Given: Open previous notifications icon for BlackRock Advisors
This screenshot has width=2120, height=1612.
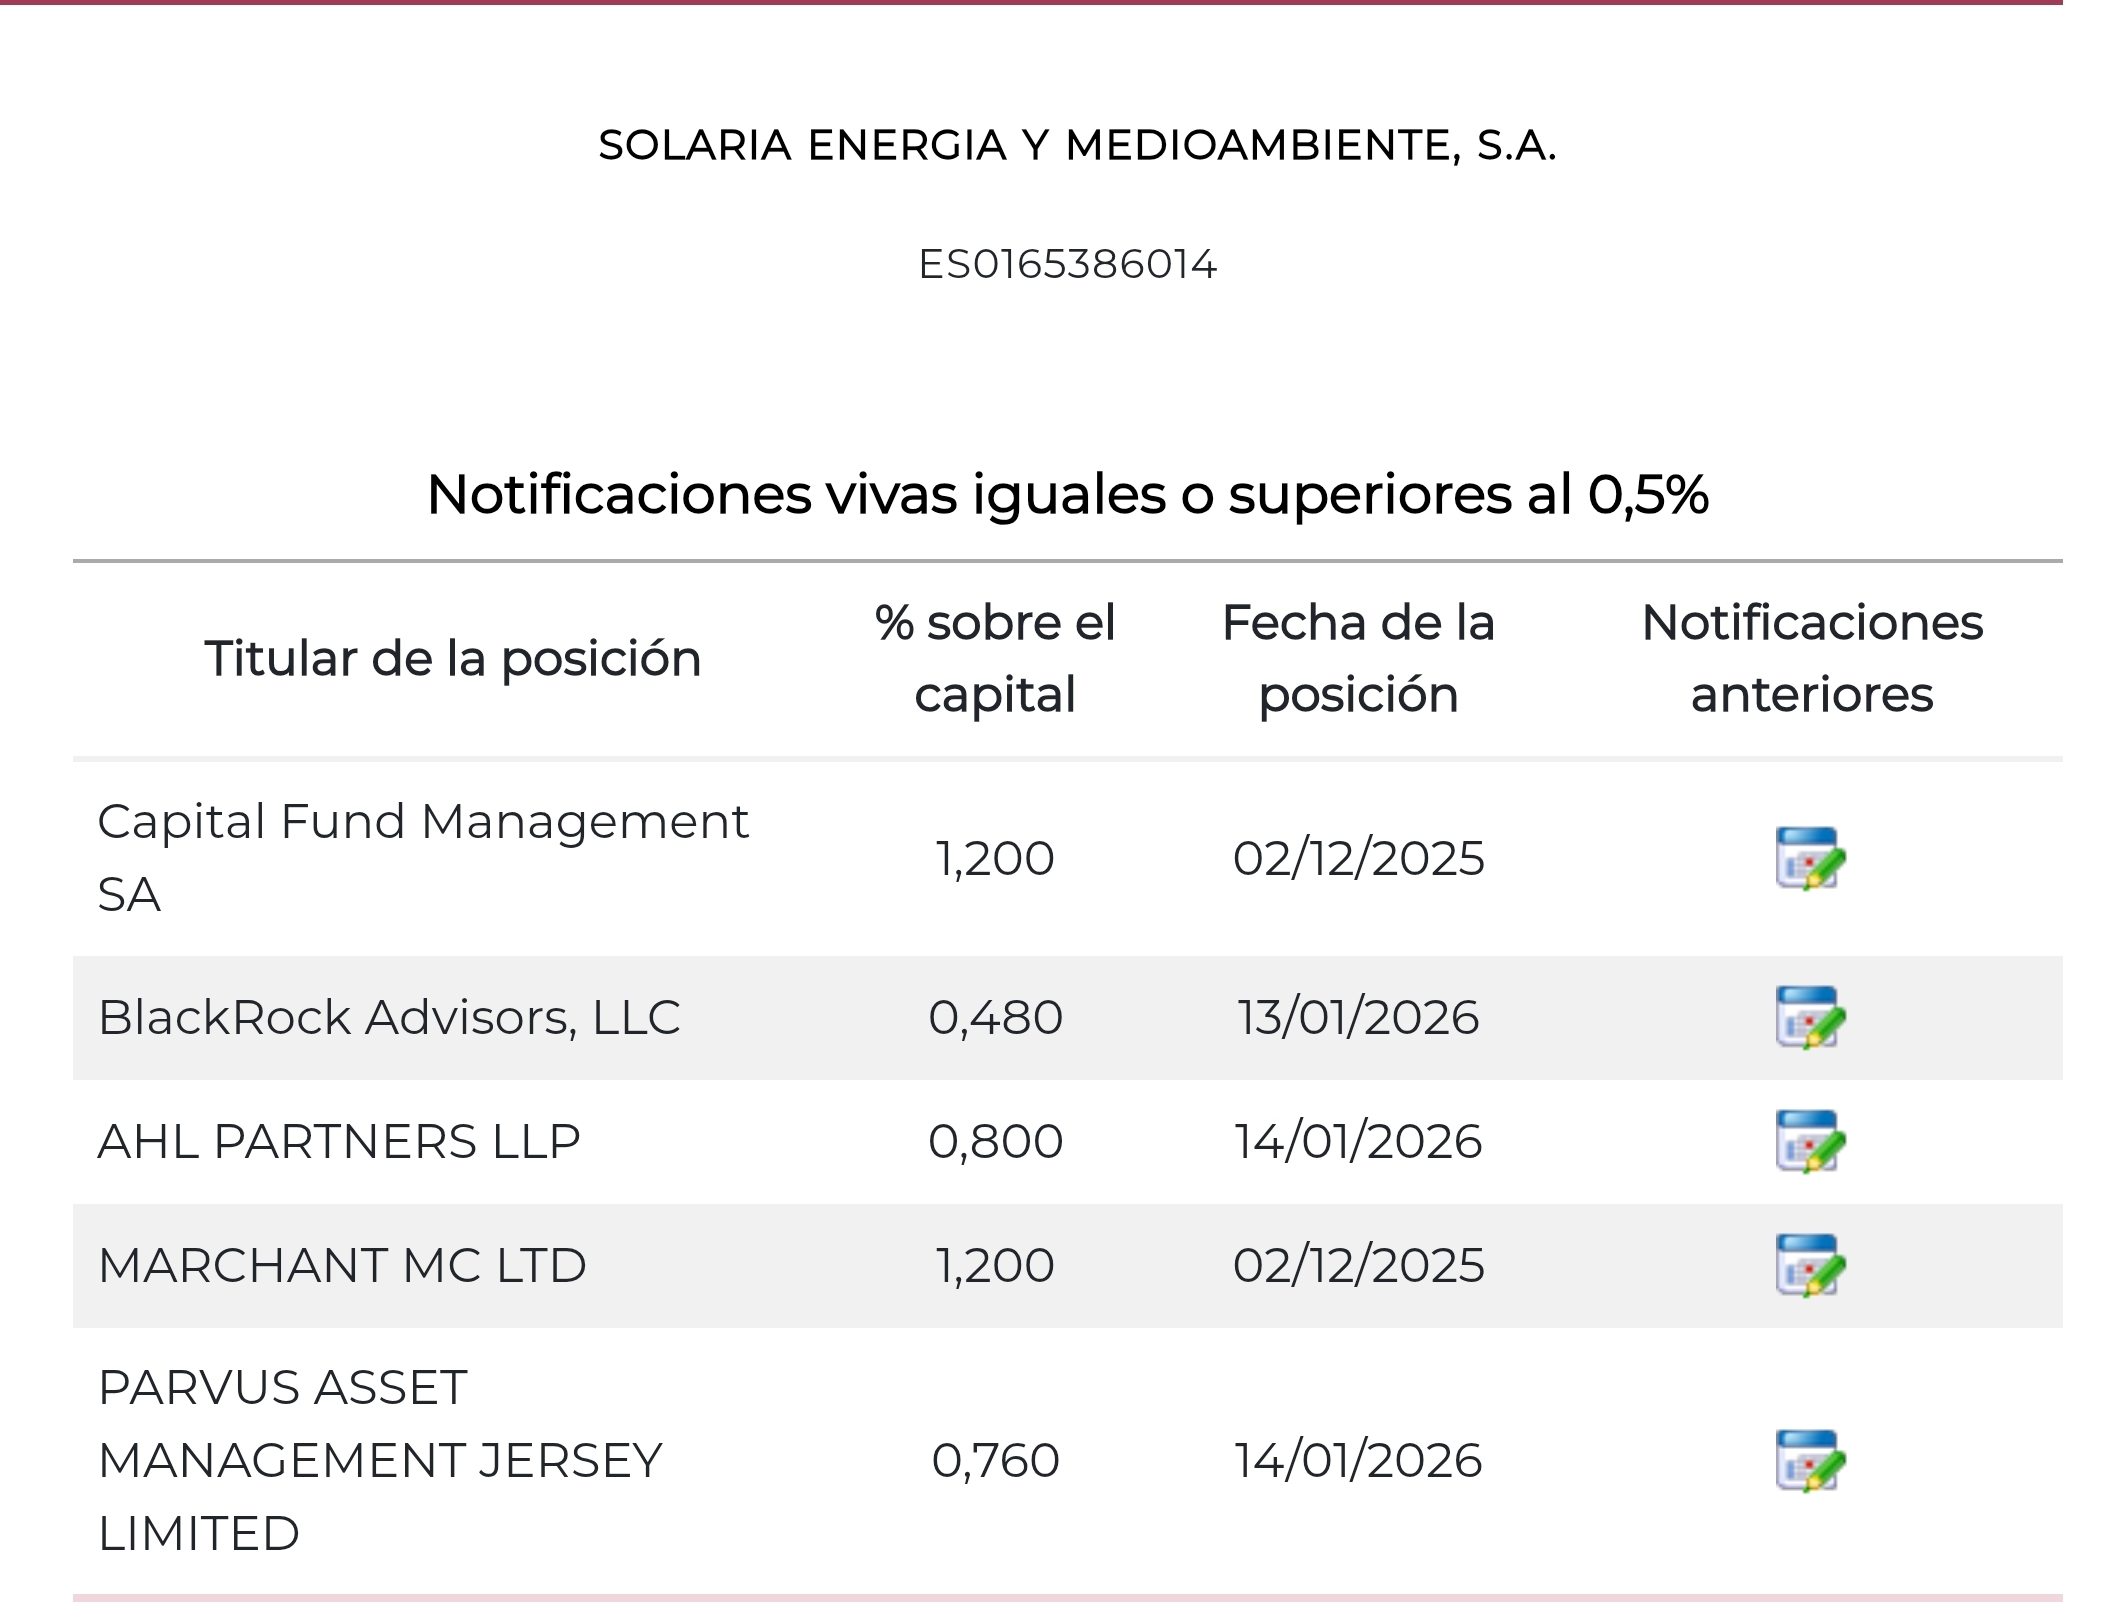Looking at the screenshot, I should tap(1810, 1017).
